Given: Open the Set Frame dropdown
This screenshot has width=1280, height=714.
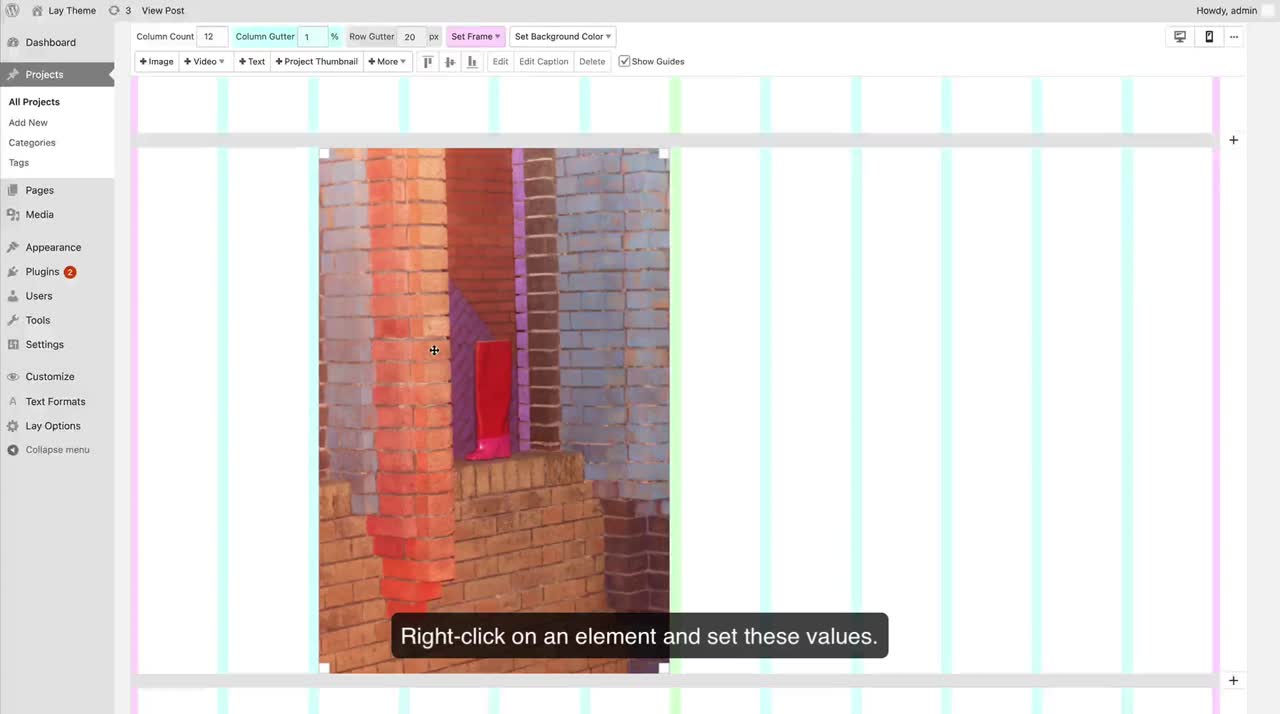Looking at the screenshot, I should [476, 36].
